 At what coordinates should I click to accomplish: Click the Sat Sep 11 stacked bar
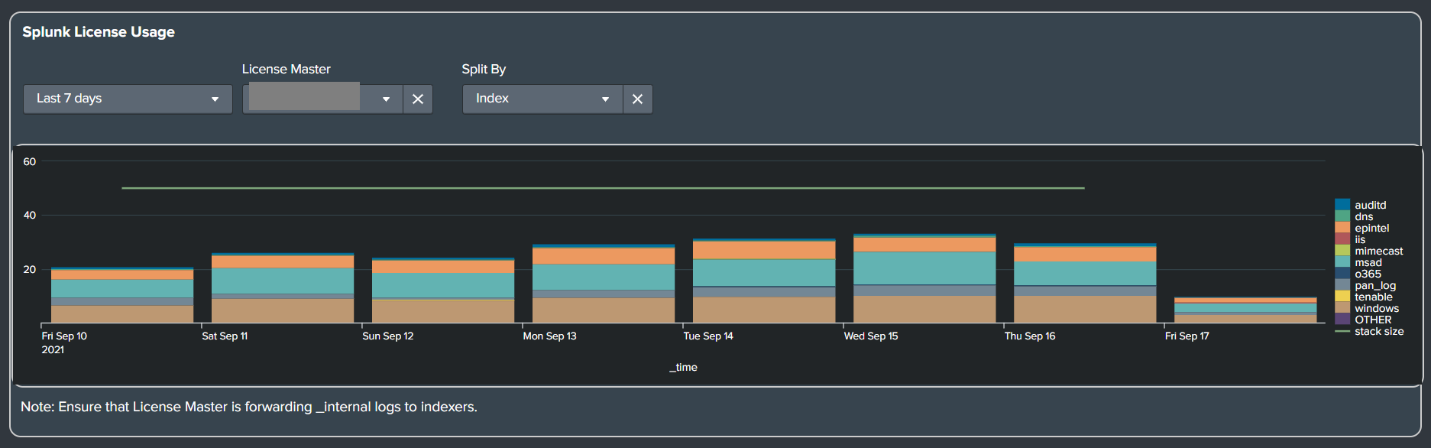point(283,288)
